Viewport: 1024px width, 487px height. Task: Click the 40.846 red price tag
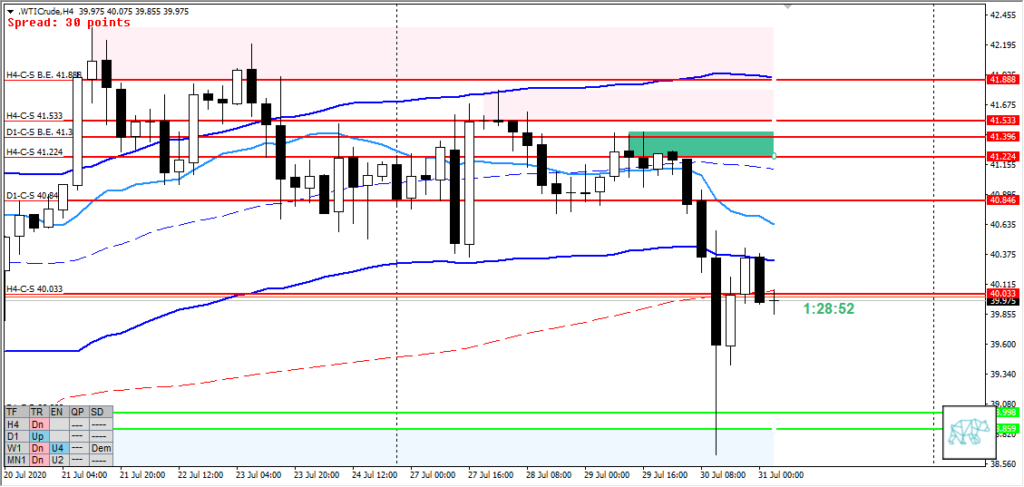point(1001,200)
